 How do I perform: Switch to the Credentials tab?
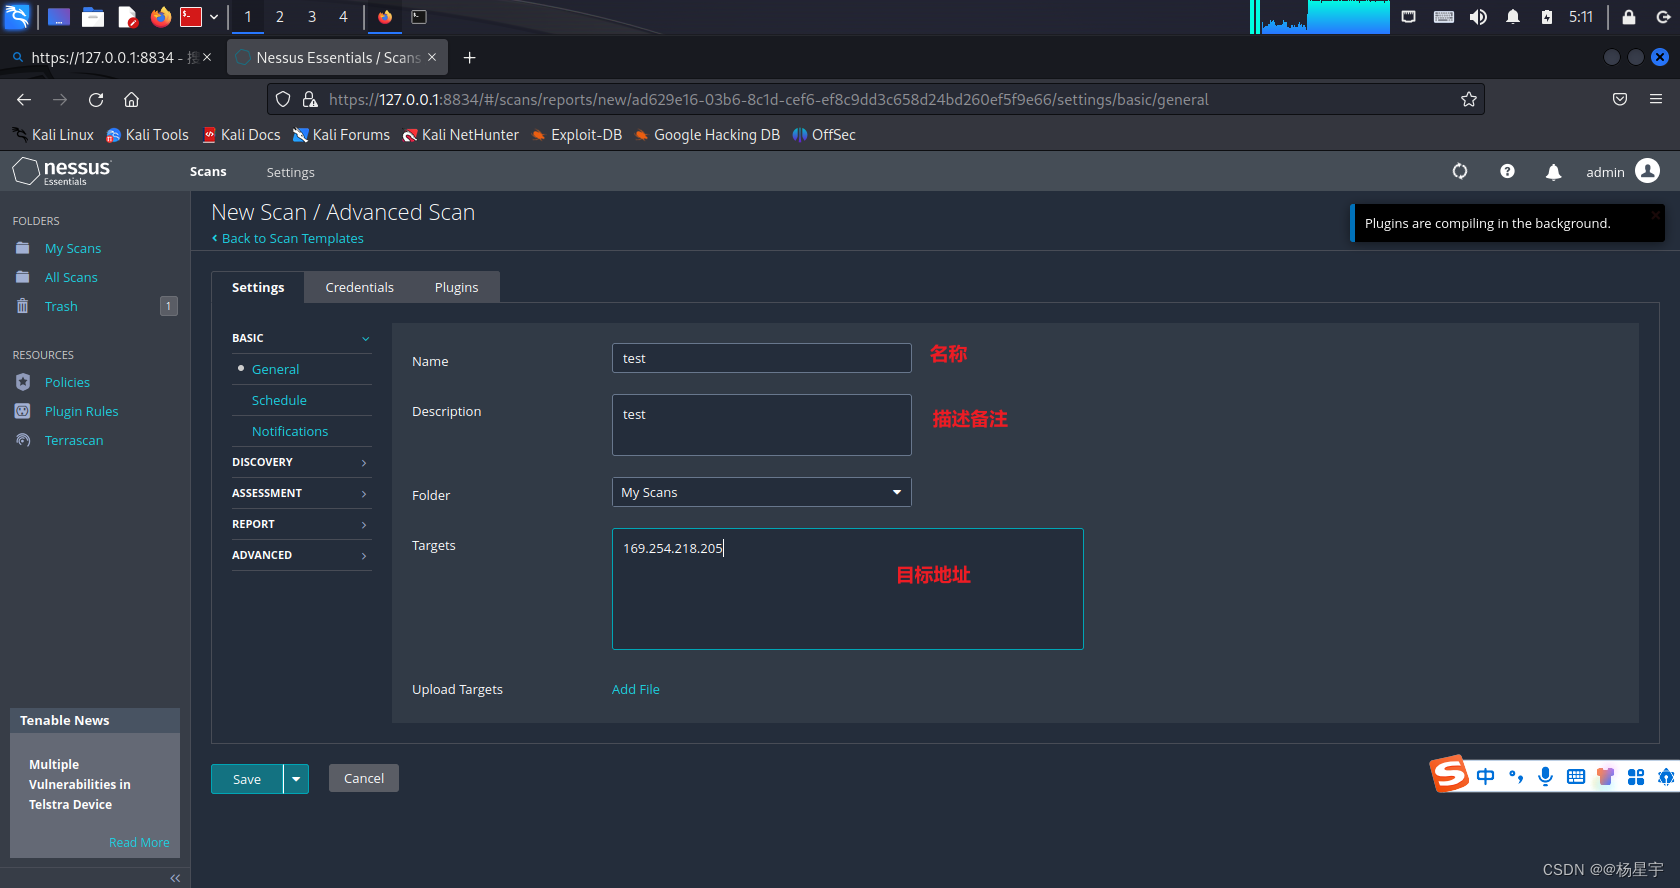point(359,287)
